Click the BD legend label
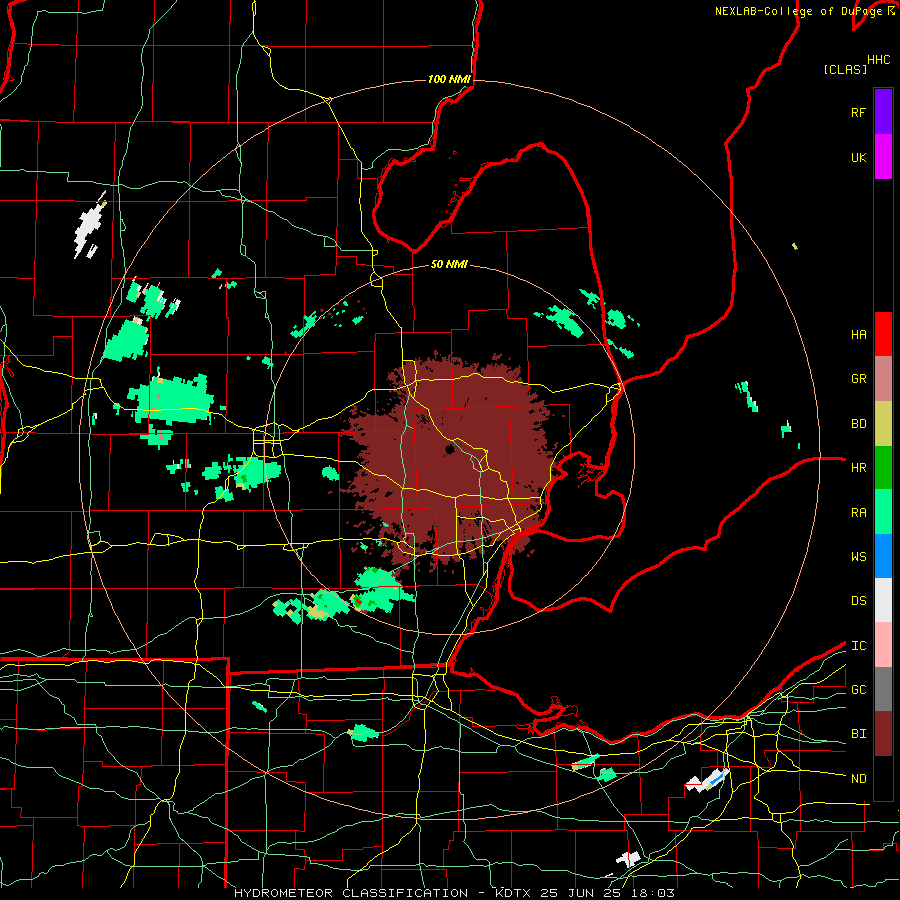Viewport: 900px width, 900px height. pyautogui.click(x=858, y=424)
